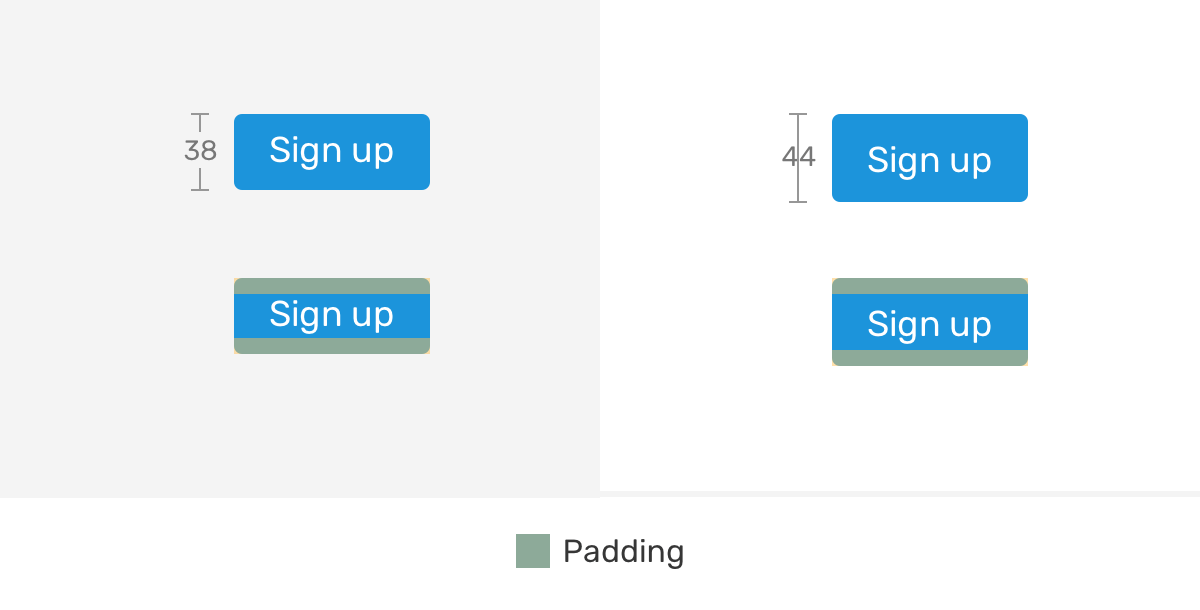
Task: Click the Sign up button beside the 44 label
Action: (x=929, y=158)
